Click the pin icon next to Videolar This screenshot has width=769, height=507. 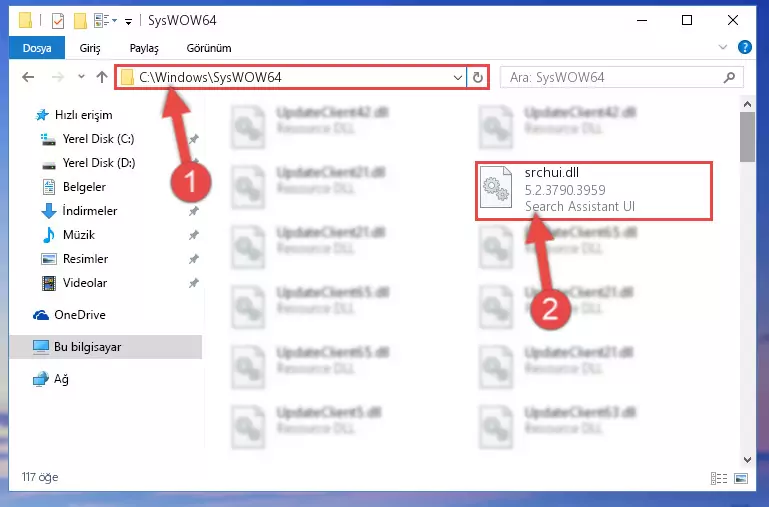click(194, 283)
